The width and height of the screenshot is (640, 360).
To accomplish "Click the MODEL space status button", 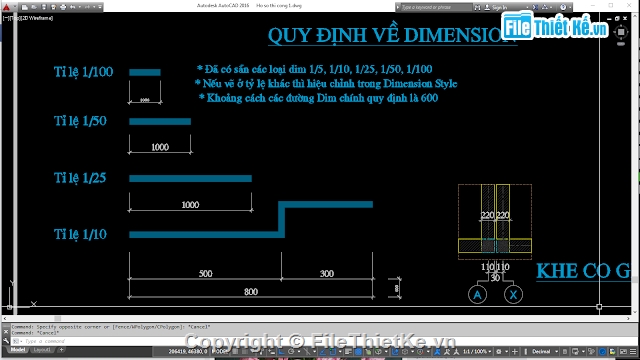I will click(x=220, y=351).
